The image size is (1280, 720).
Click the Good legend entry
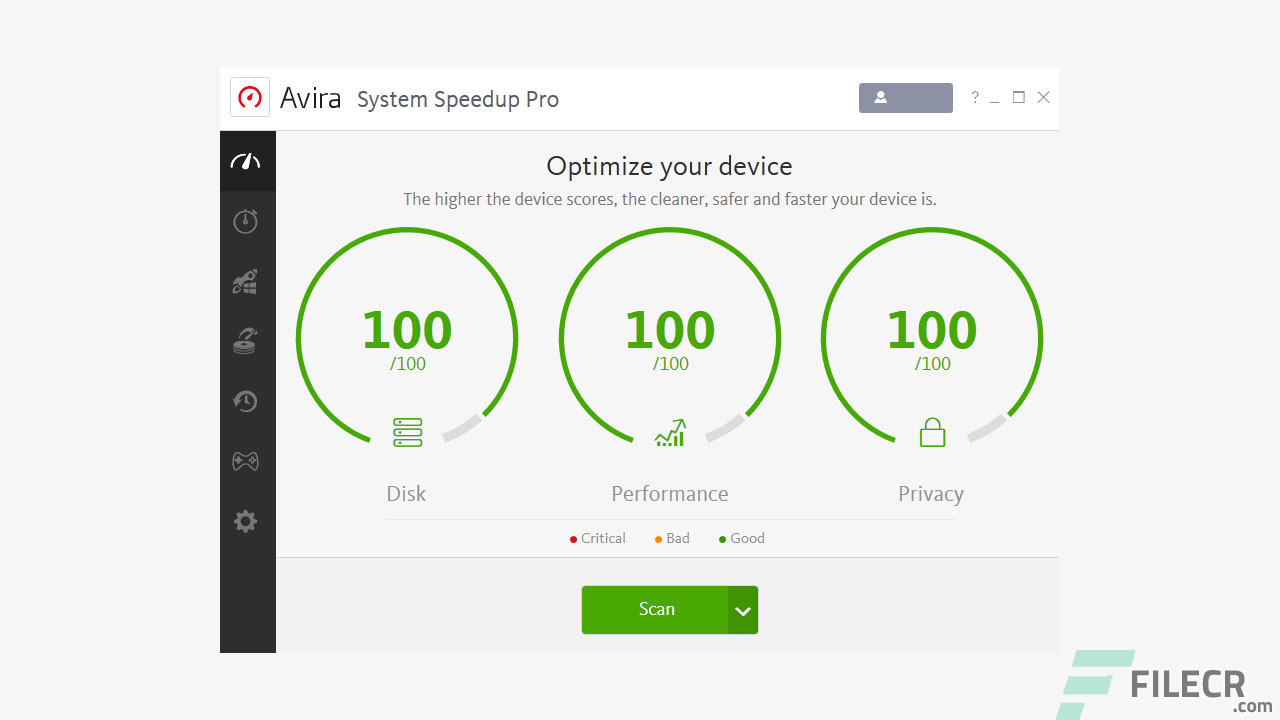pos(741,538)
